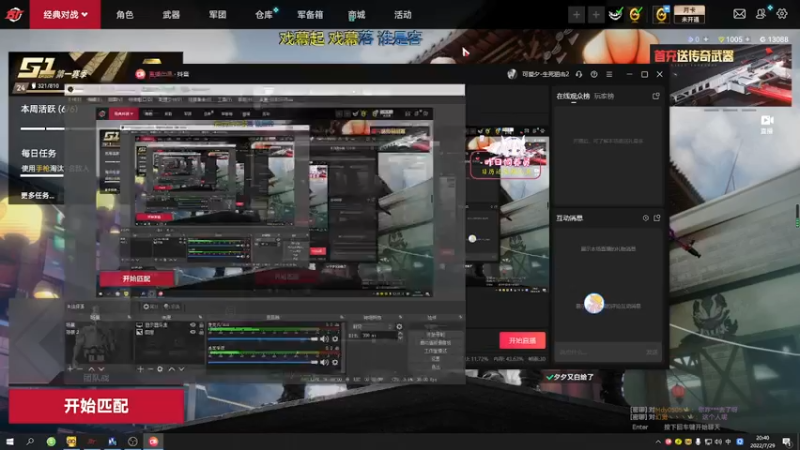Click the streamer avatar in streaming window title
This screenshot has height=450, width=800.
click(512, 74)
